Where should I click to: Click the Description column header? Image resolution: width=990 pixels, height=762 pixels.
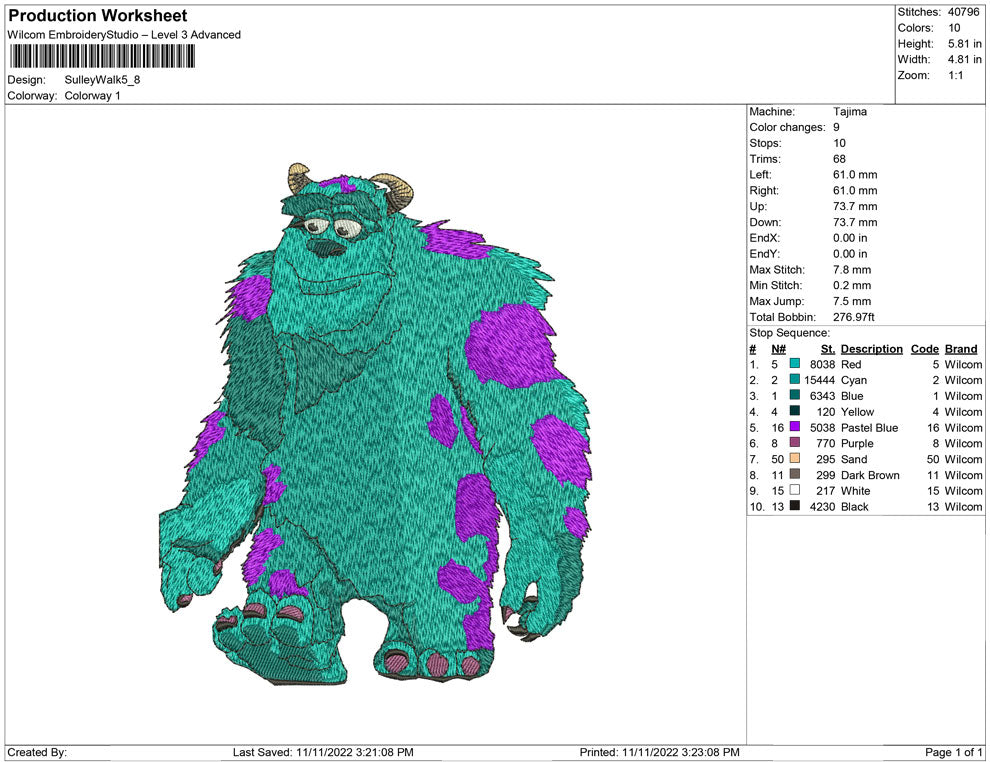tap(871, 349)
